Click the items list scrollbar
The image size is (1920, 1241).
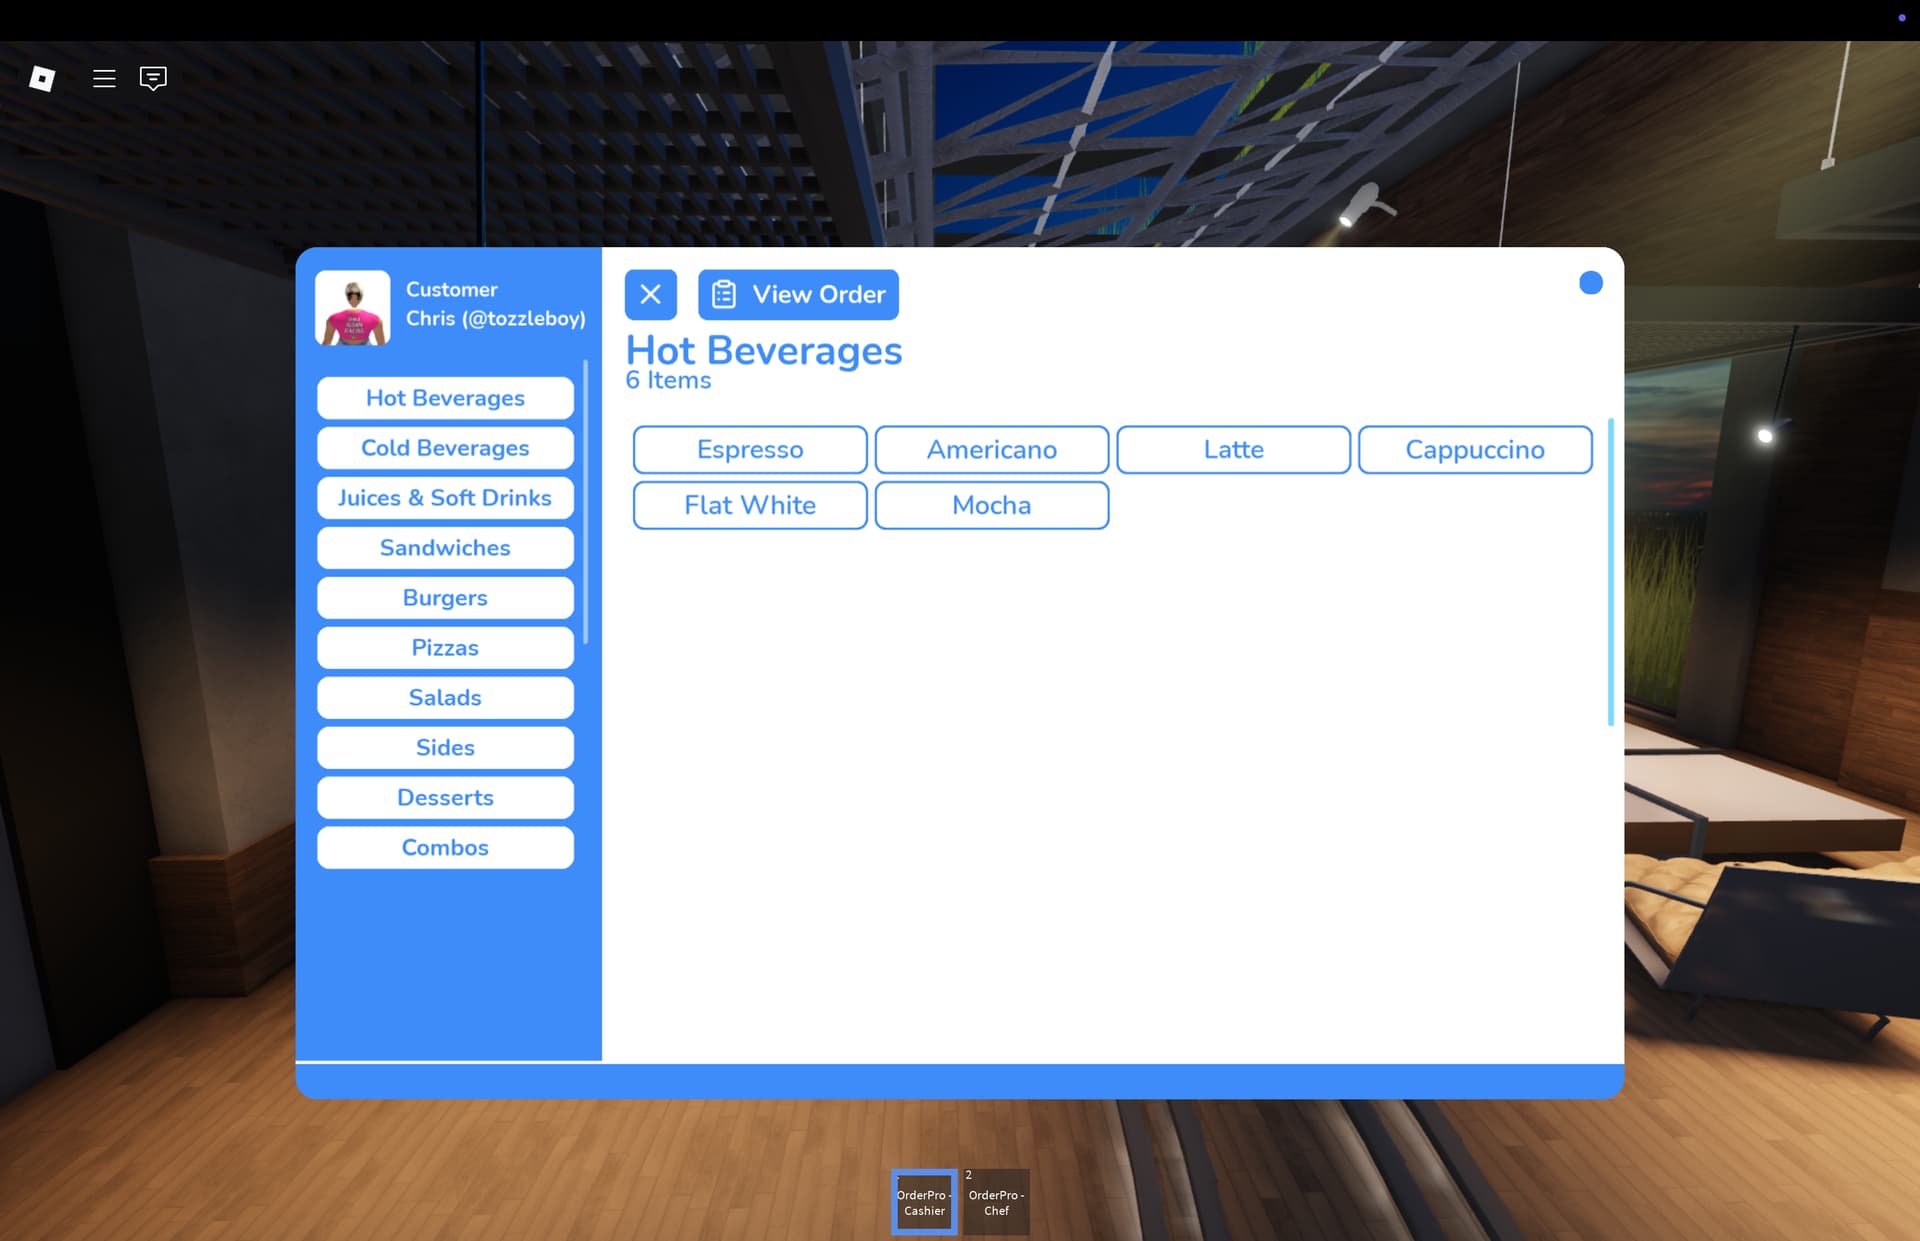pyautogui.click(x=1610, y=572)
